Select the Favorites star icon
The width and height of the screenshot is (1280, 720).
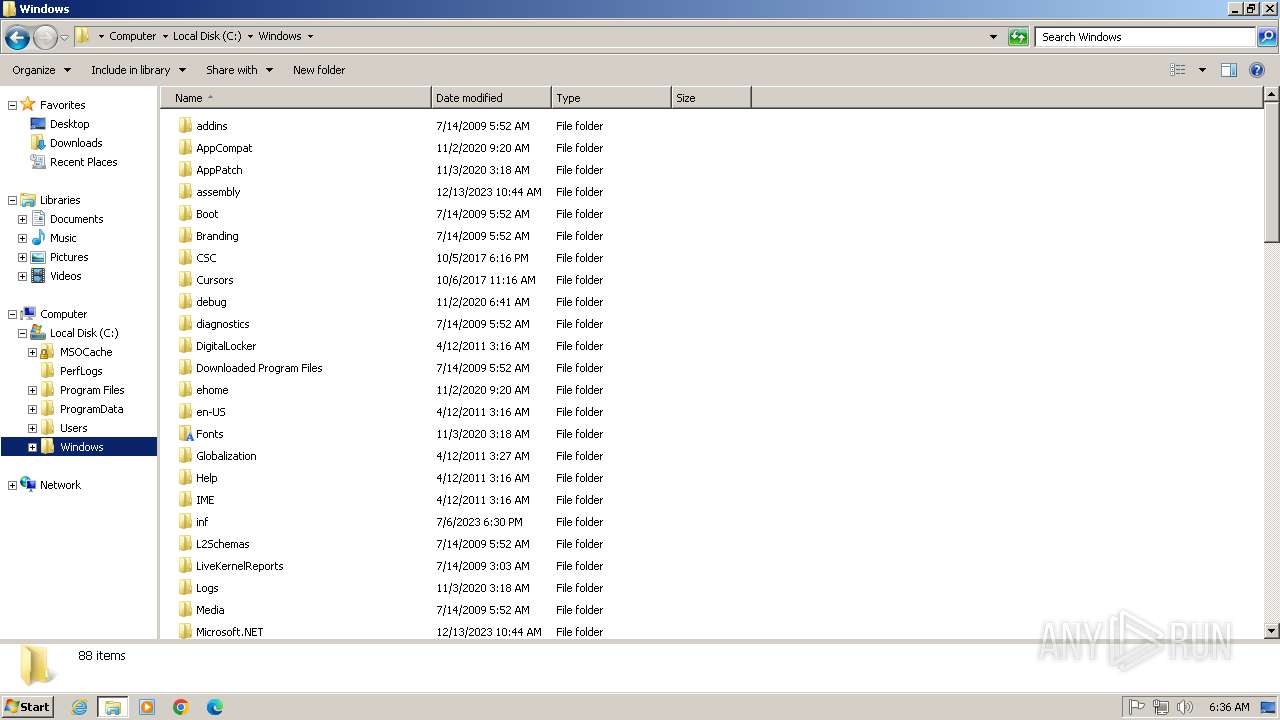pyautogui.click(x=28, y=104)
